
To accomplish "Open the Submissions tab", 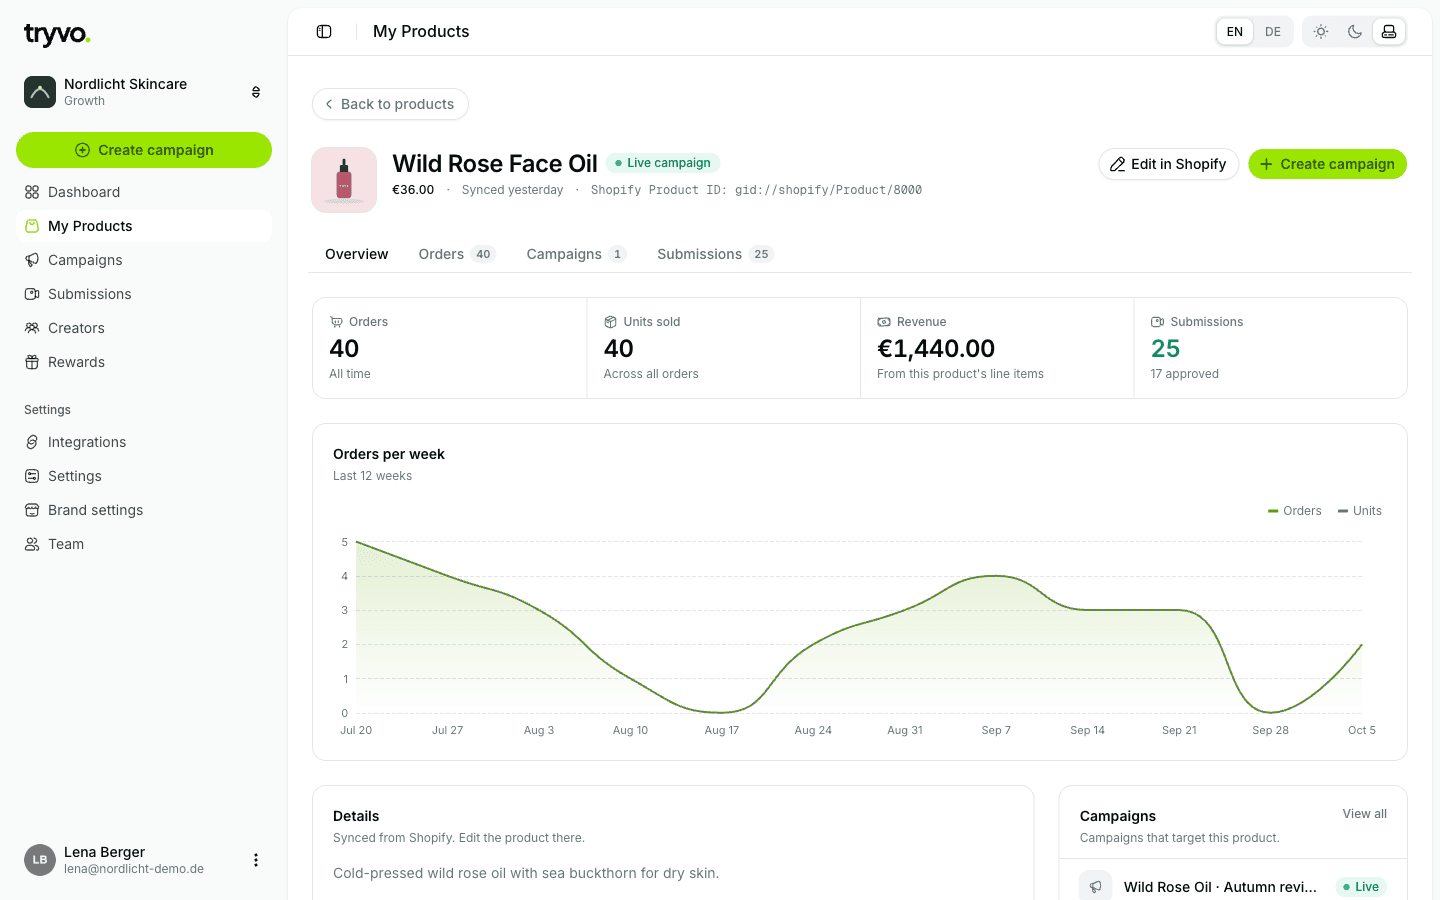I will coord(716,254).
